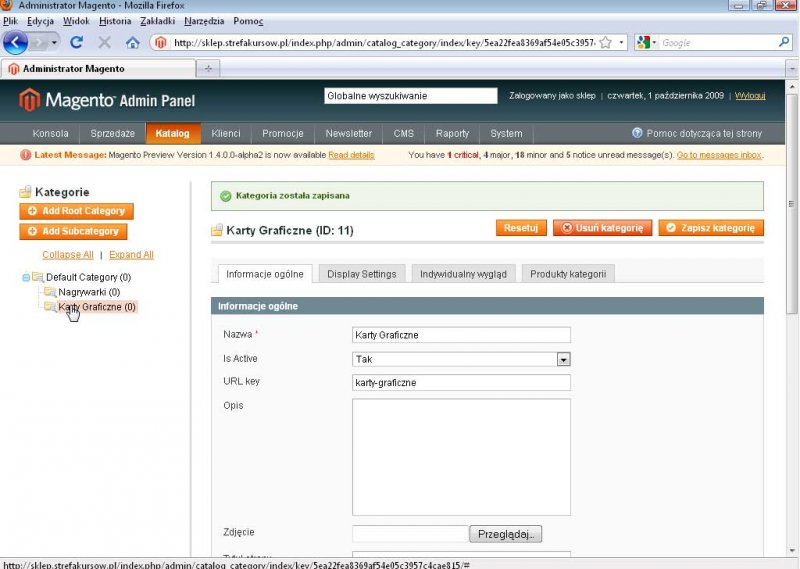Click the Add Root Category button
800x569 pixels.
[x=76, y=211]
